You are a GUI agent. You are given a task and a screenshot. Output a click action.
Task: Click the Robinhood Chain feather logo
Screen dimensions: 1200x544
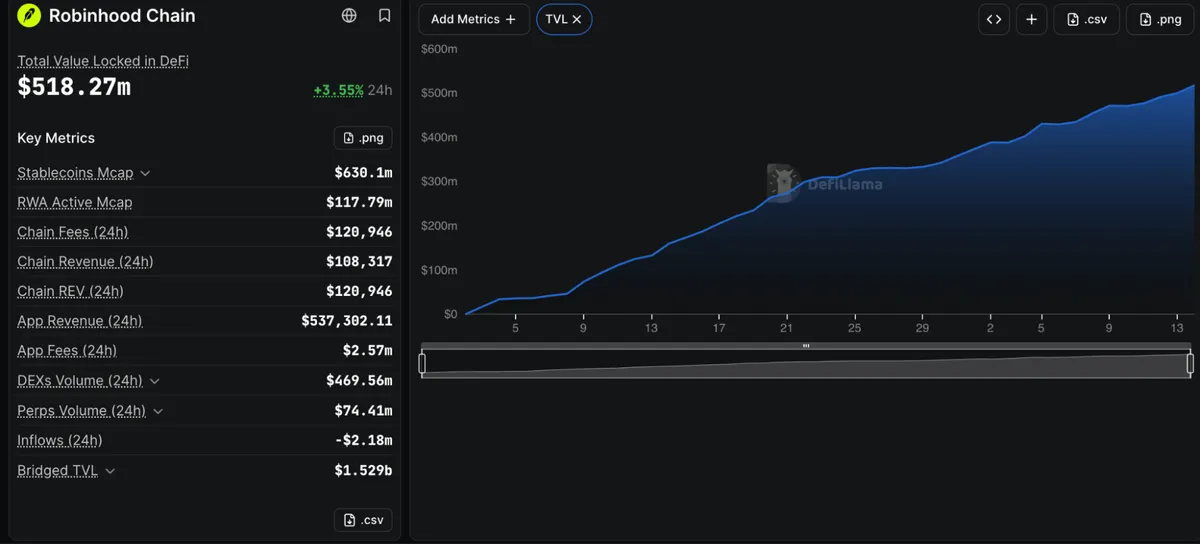point(30,16)
